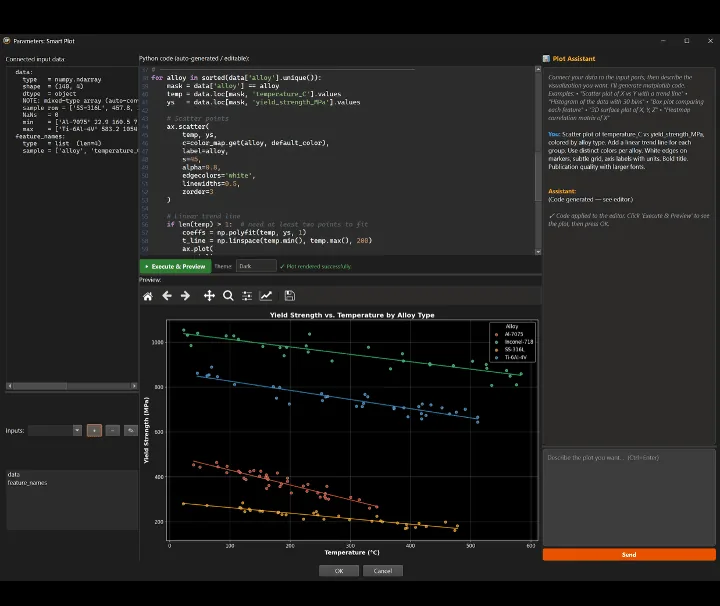This screenshot has height=606, width=720.
Task: Click the Smart Plot window title icon
Action: [7, 41]
